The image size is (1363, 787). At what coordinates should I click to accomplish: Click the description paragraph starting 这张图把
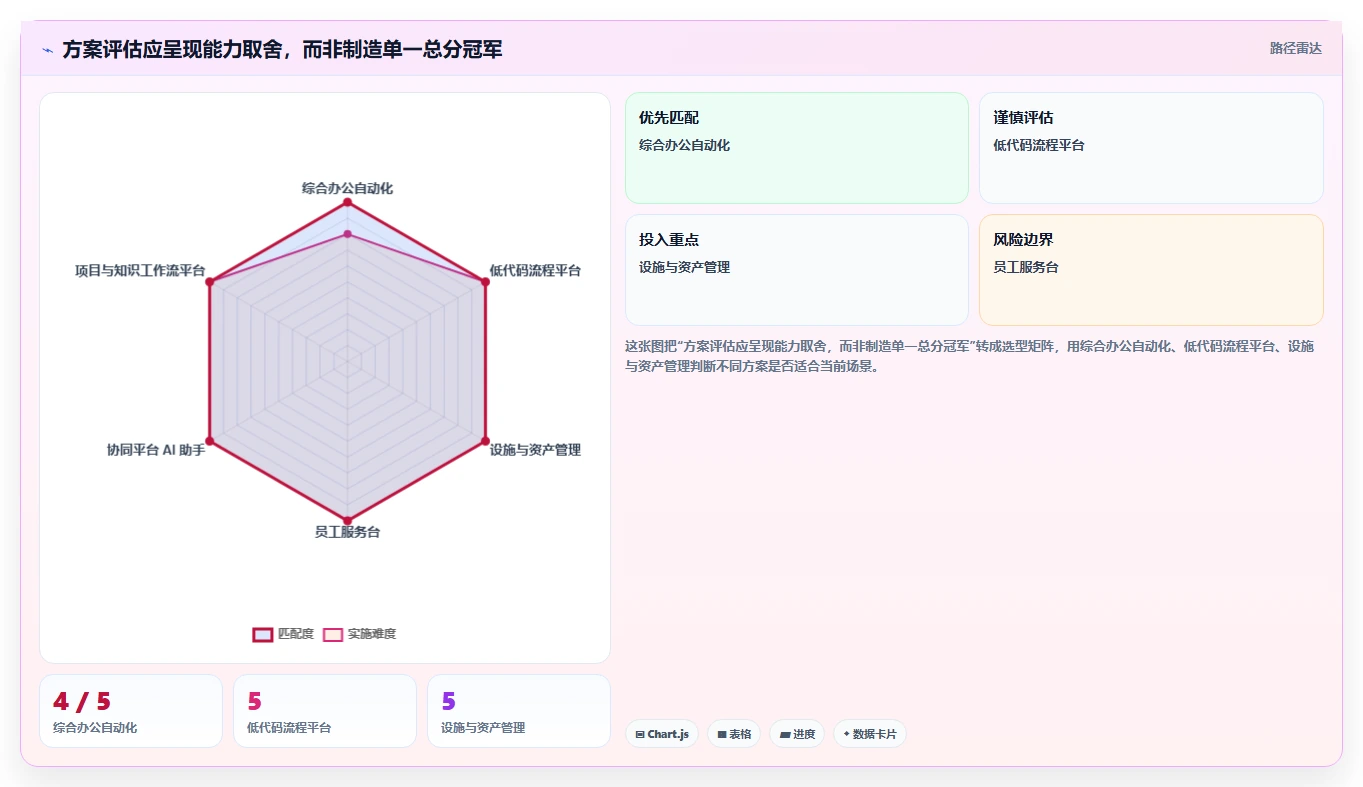(x=970, y=356)
